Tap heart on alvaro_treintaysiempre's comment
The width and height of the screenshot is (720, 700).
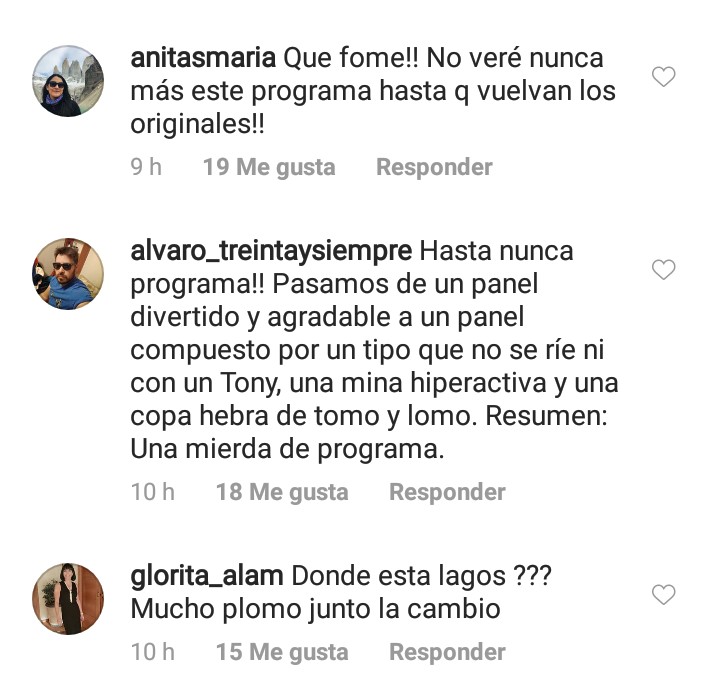[663, 269]
